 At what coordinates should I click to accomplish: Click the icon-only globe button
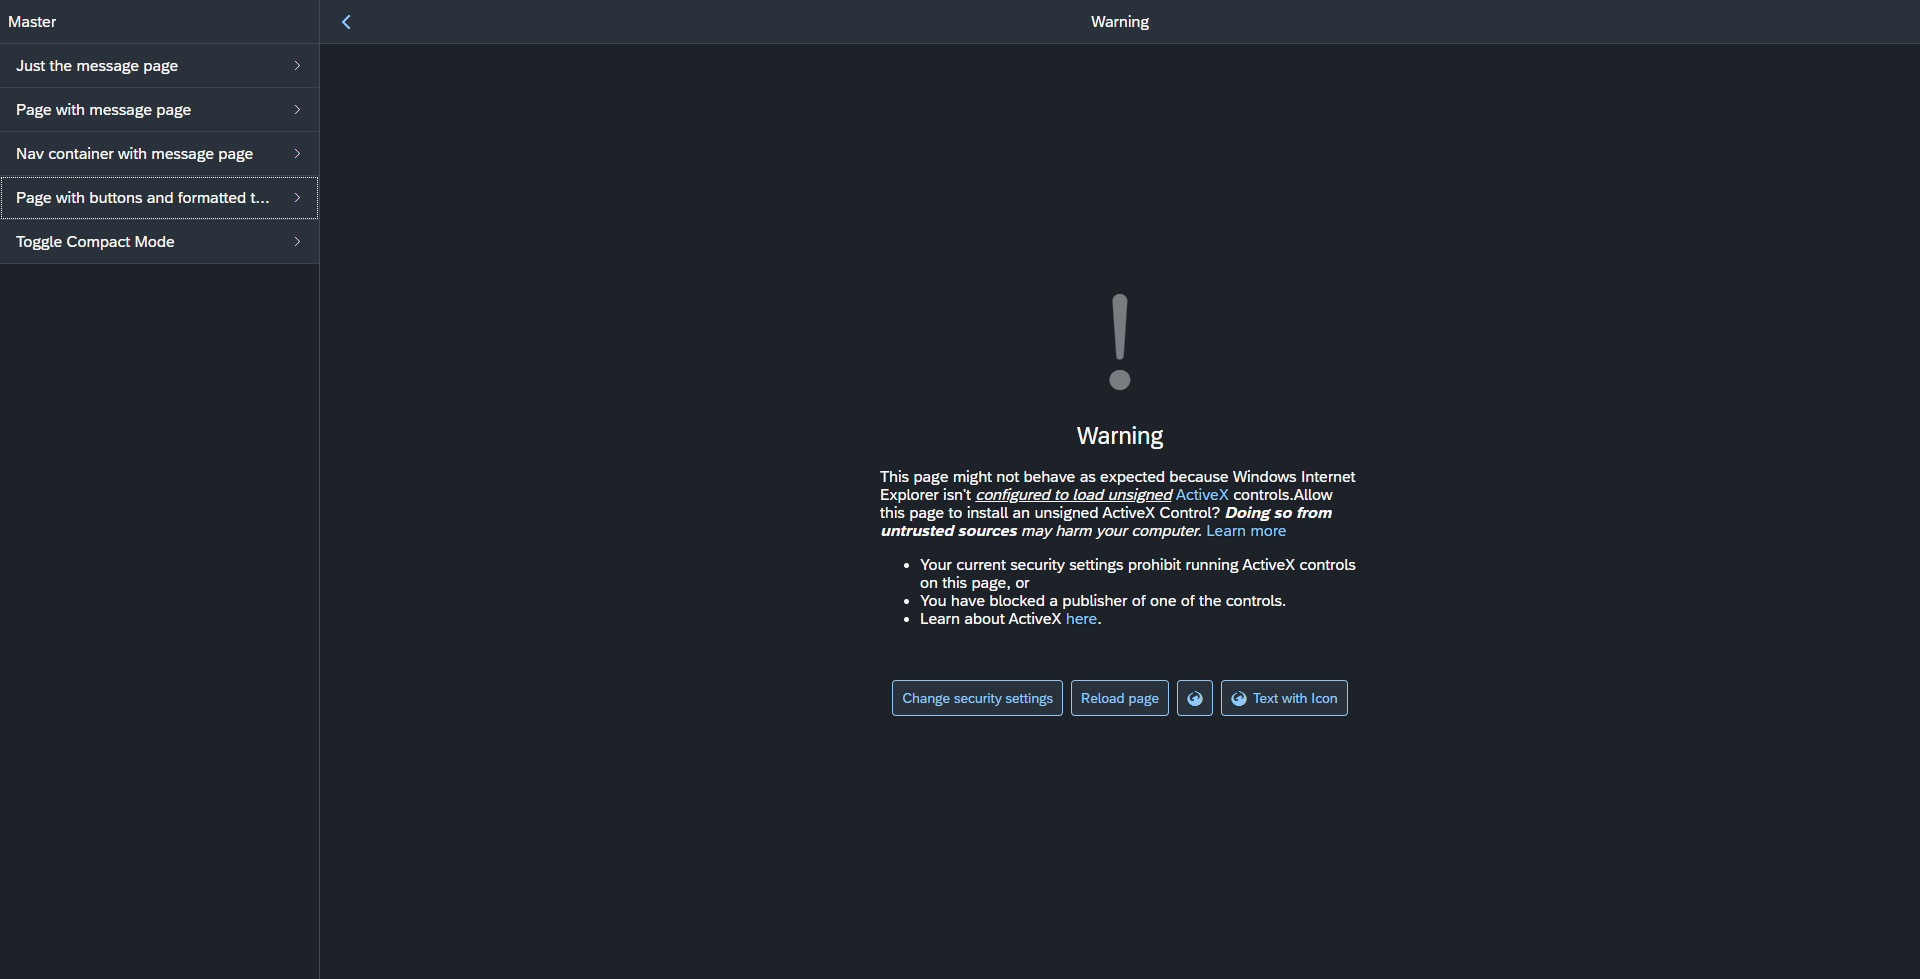[1194, 697]
